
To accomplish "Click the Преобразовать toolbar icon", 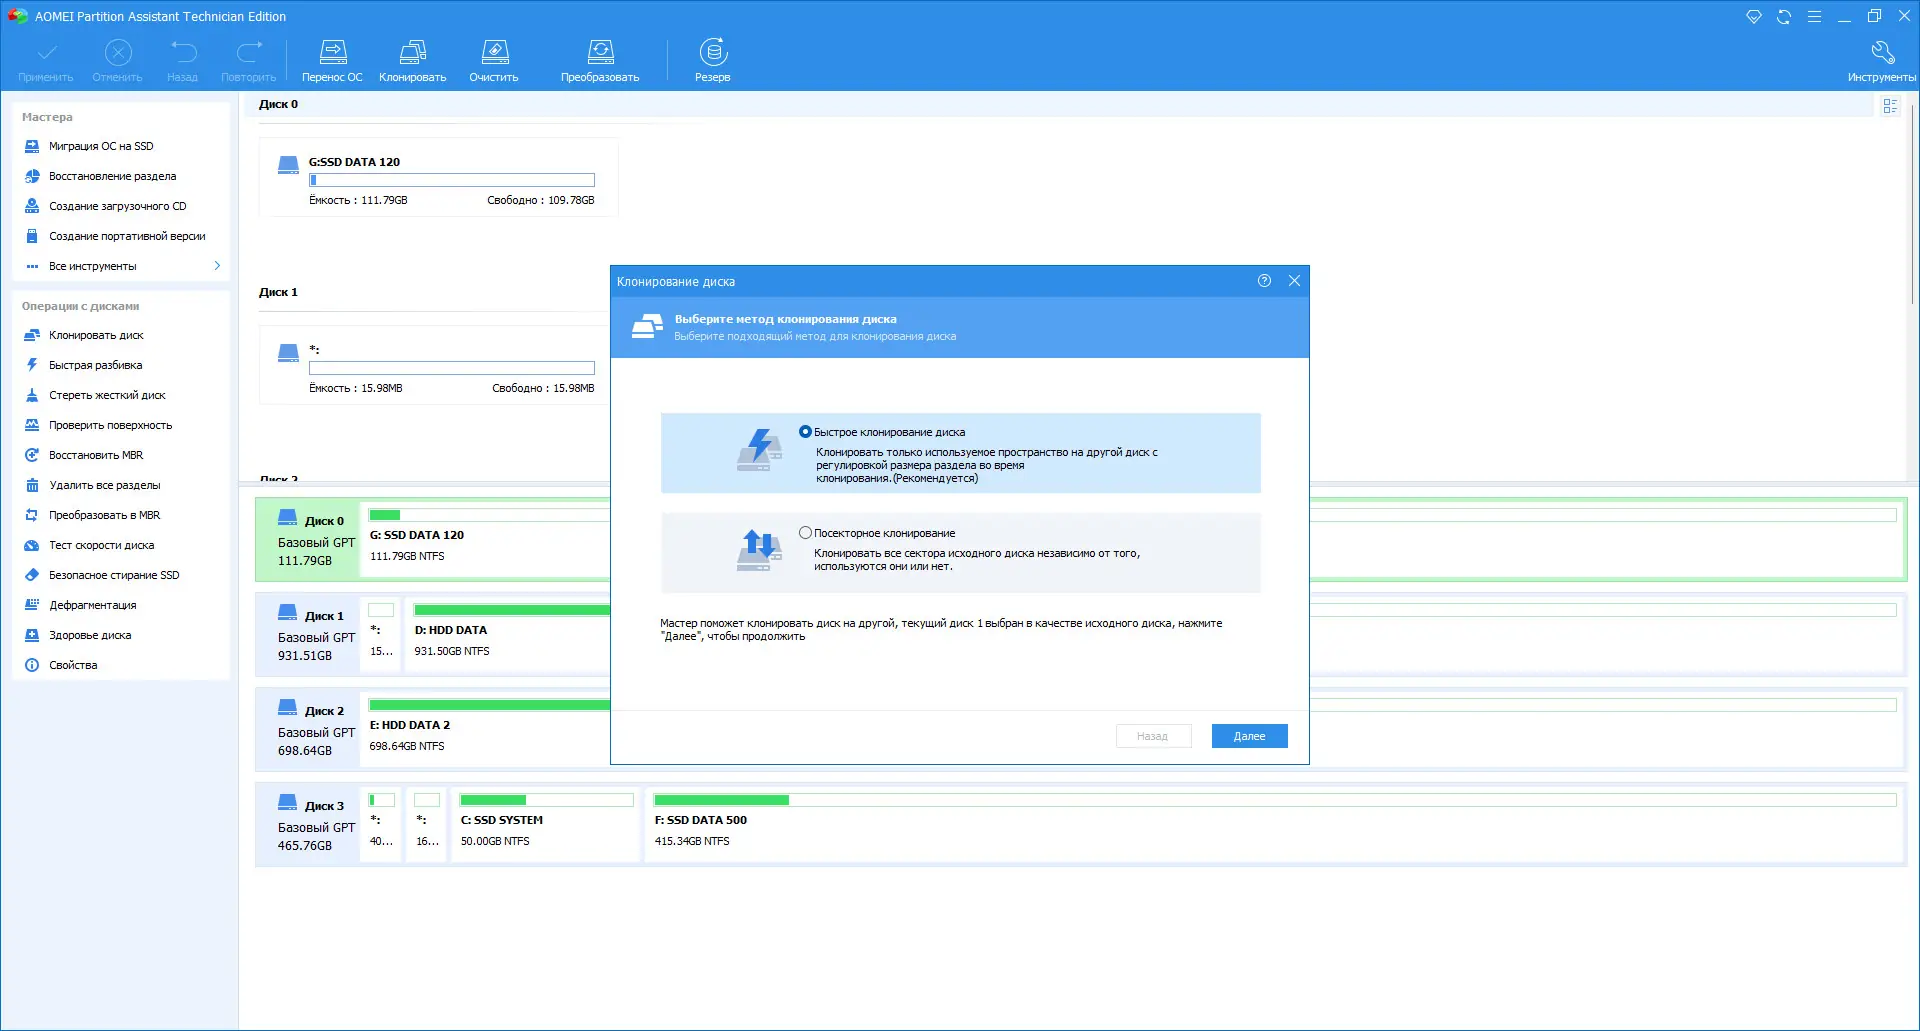I will [x=600, y=52].
